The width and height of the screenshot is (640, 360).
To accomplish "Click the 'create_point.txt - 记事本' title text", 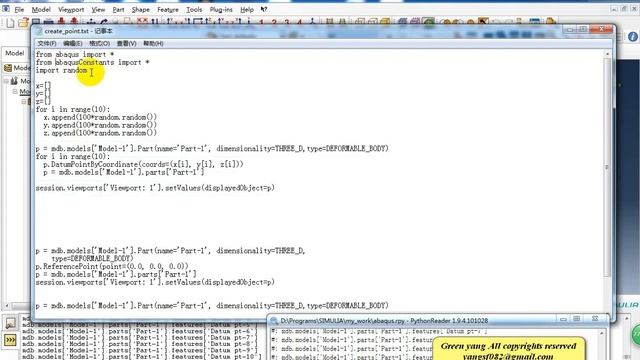I will [78, 31].
